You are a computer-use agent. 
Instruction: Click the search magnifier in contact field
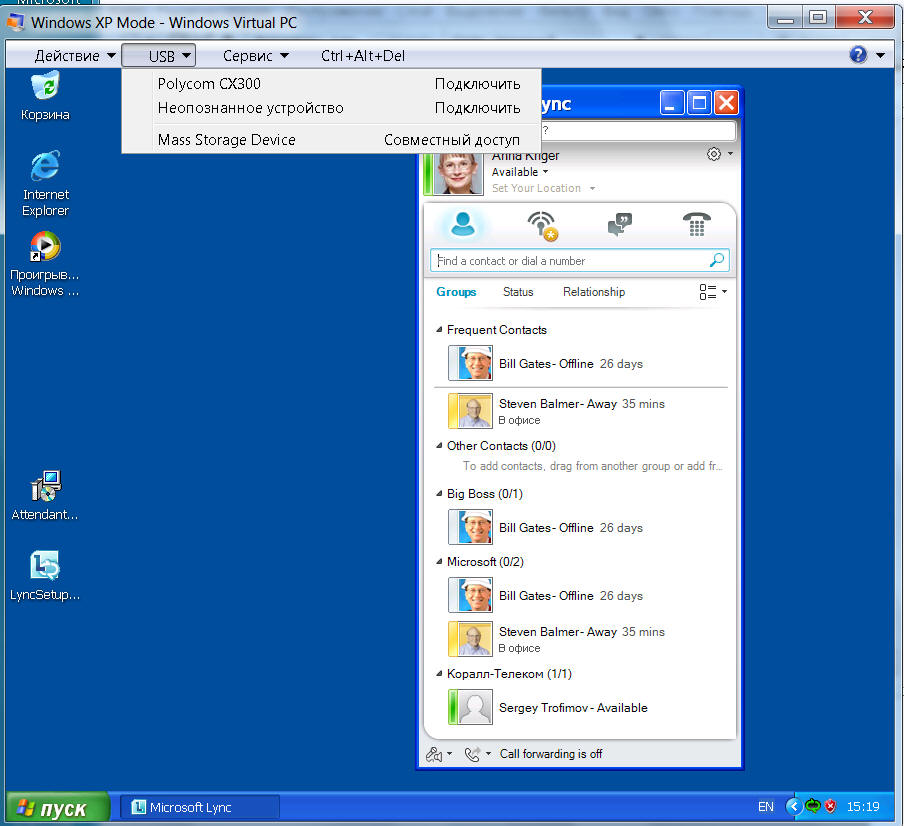click(x=717, y=260)
